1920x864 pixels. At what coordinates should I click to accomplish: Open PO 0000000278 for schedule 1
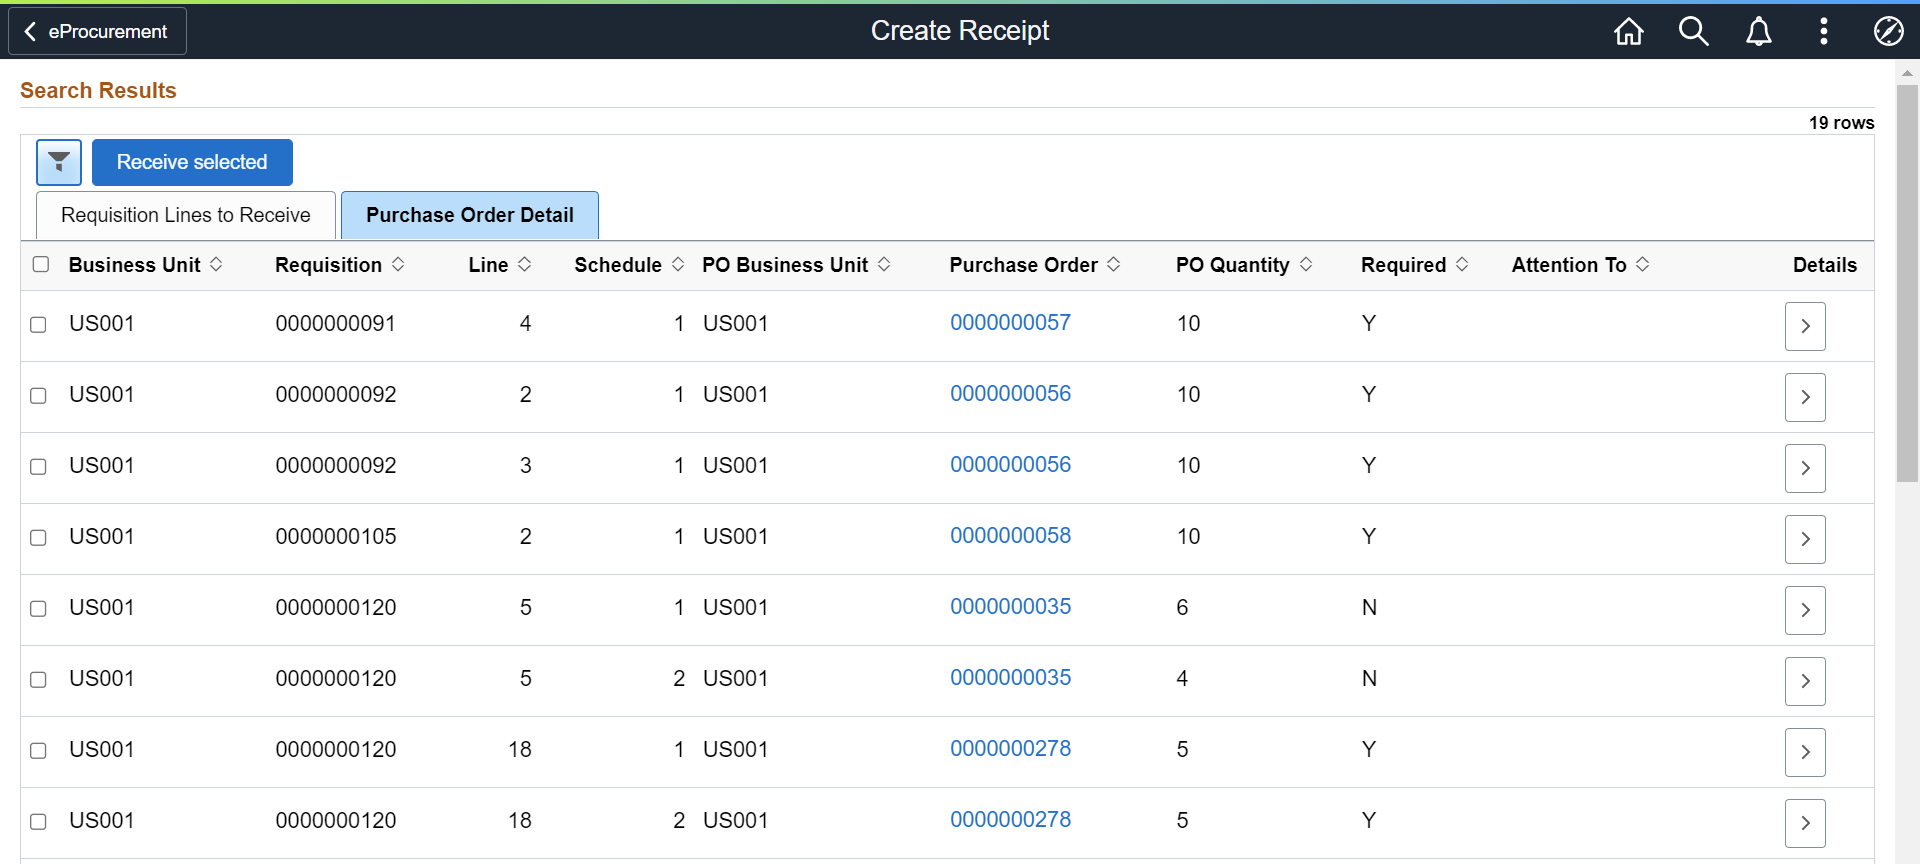1010,749
